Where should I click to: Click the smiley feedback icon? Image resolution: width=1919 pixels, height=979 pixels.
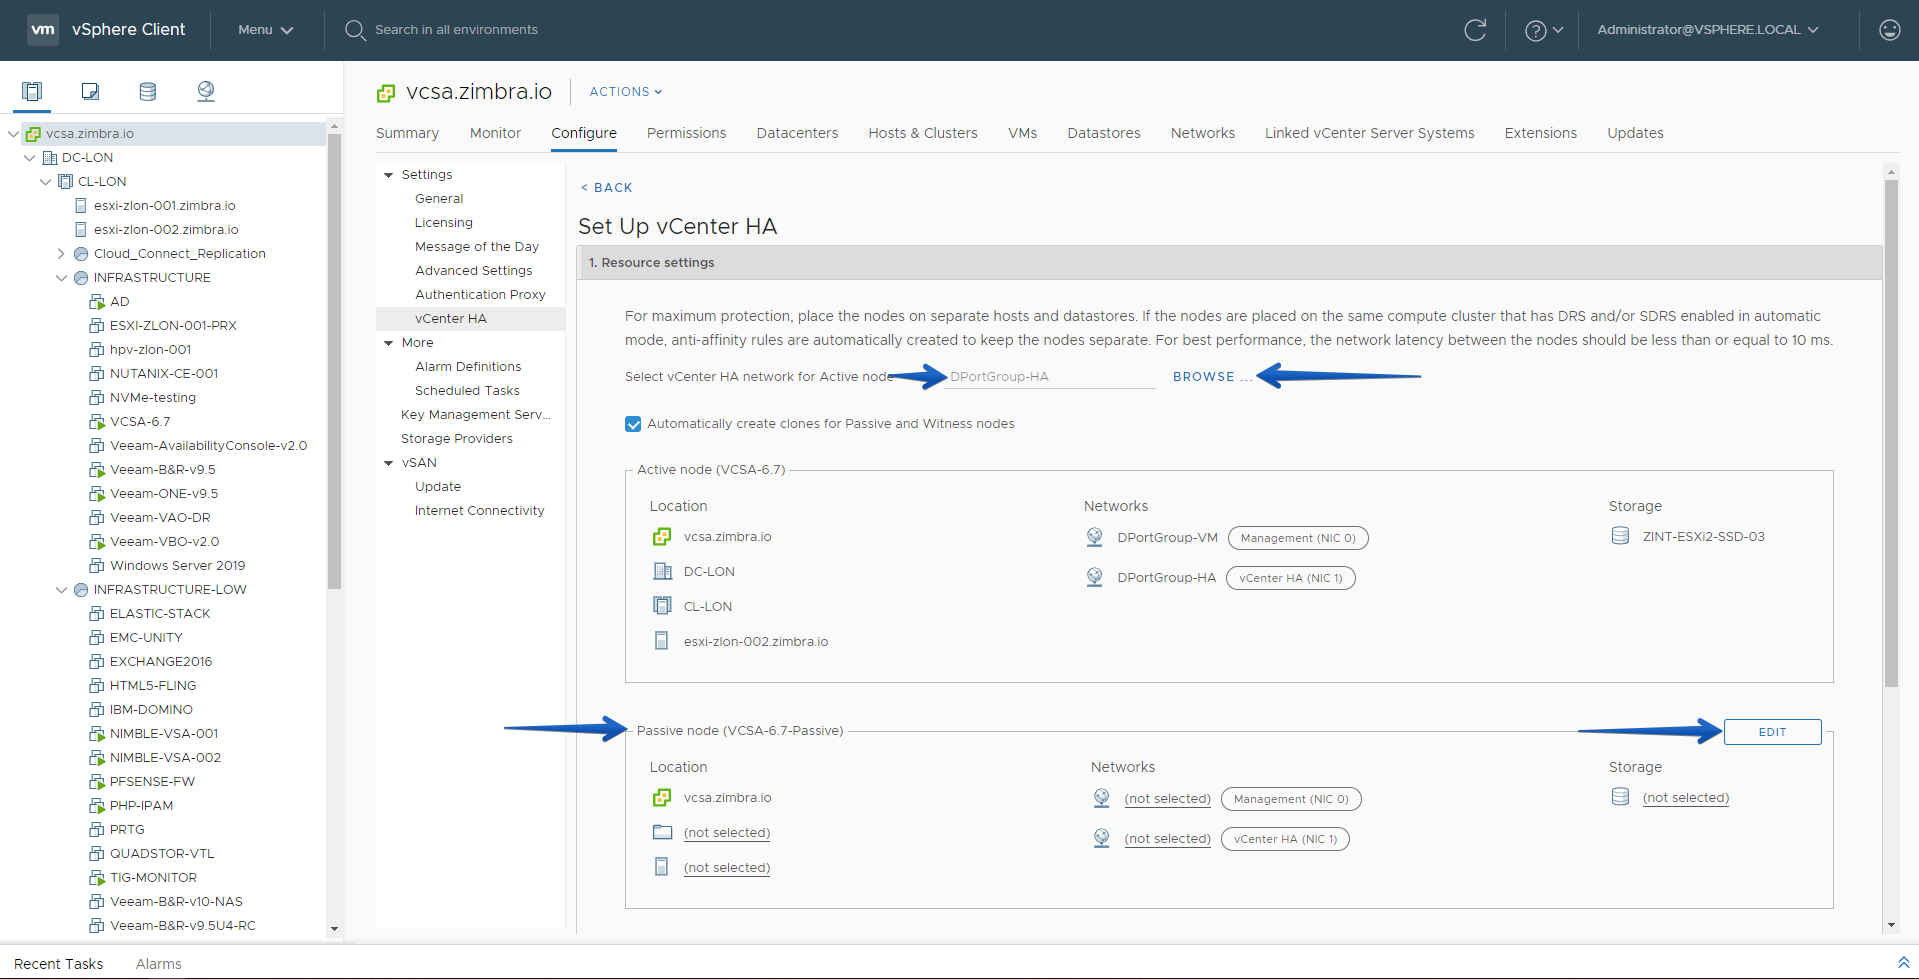click(1889, 30)
